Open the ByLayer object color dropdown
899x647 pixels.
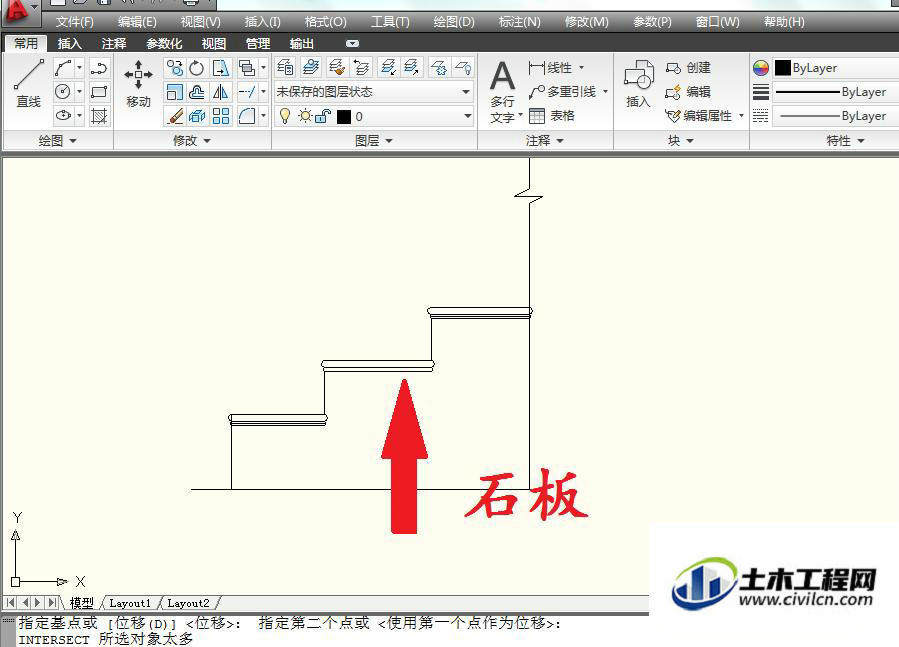pyautogui.click(x=836, y=68)
